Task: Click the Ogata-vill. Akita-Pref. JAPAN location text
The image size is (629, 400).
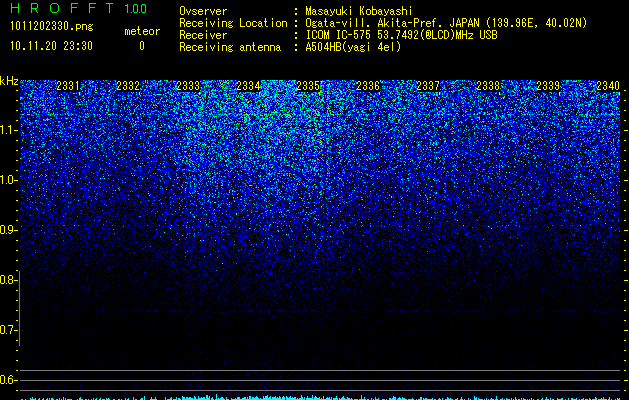Action: [x=446, y=23]
